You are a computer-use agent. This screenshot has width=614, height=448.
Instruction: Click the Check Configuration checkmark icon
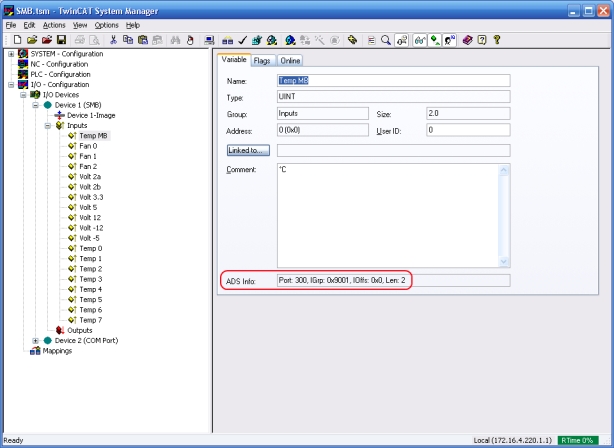click(242, 40)
